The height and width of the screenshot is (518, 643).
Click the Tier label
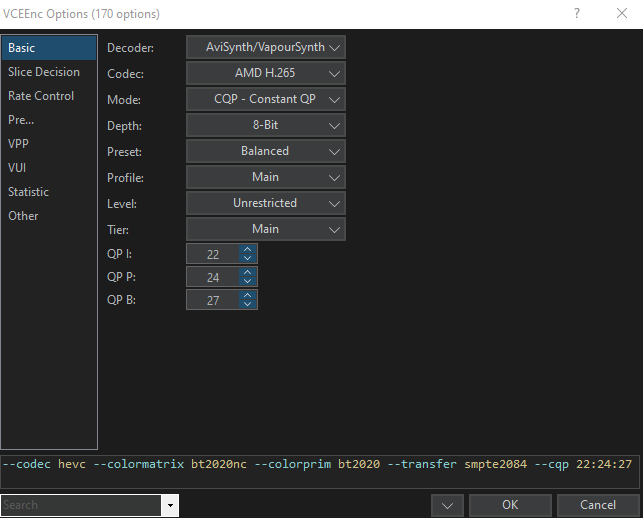click(118, 229)
